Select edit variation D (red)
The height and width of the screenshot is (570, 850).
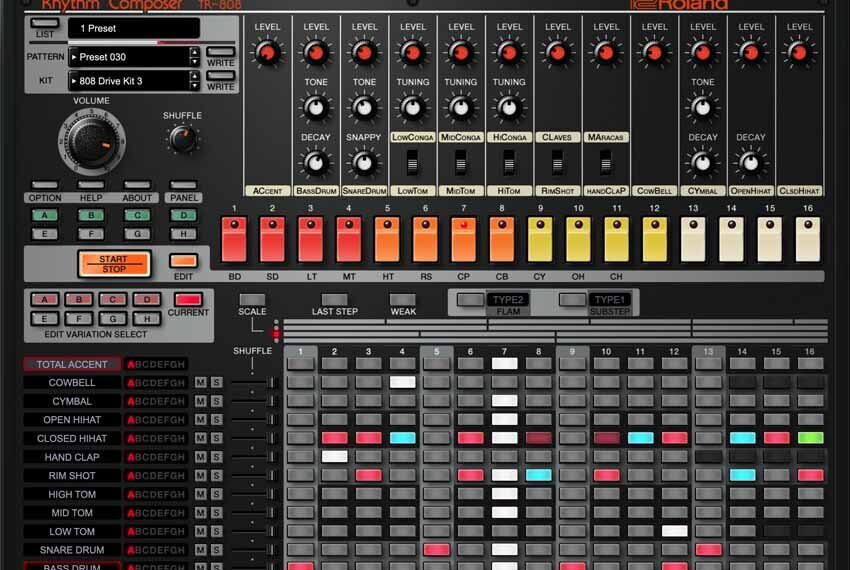(x=146, y=299)
